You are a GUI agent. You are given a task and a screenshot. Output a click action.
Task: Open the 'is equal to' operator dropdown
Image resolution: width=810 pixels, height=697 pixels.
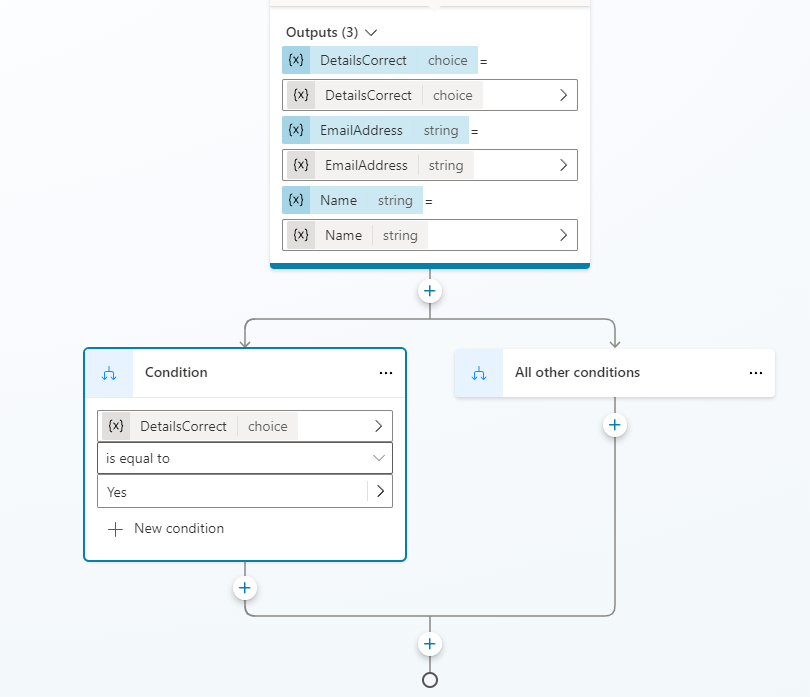click(x=245, y=458)
